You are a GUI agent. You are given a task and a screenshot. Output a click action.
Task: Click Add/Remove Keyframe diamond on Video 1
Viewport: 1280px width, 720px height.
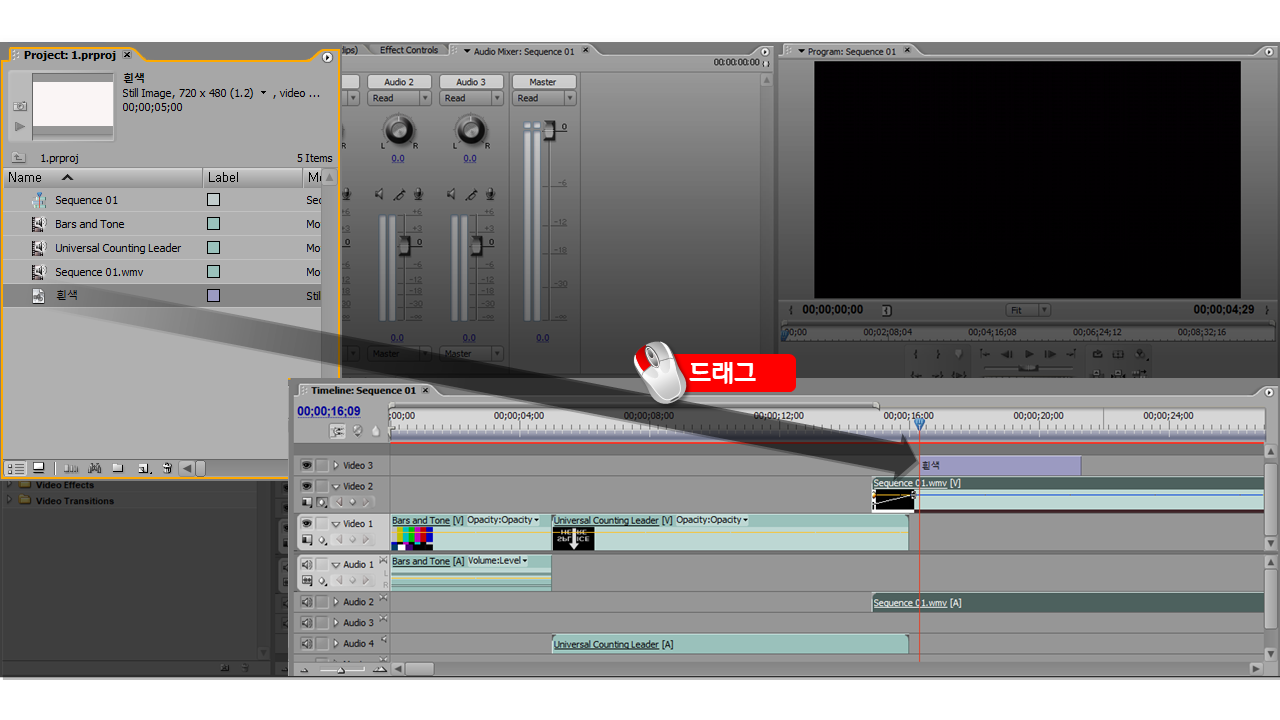(x=353, y=540)
